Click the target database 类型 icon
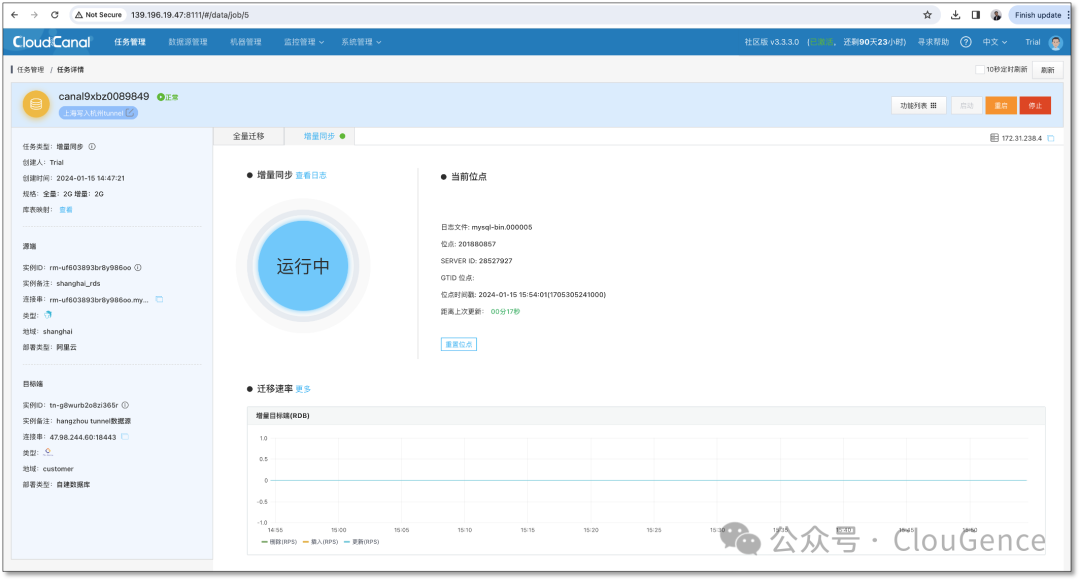 (x=48, y=453)
